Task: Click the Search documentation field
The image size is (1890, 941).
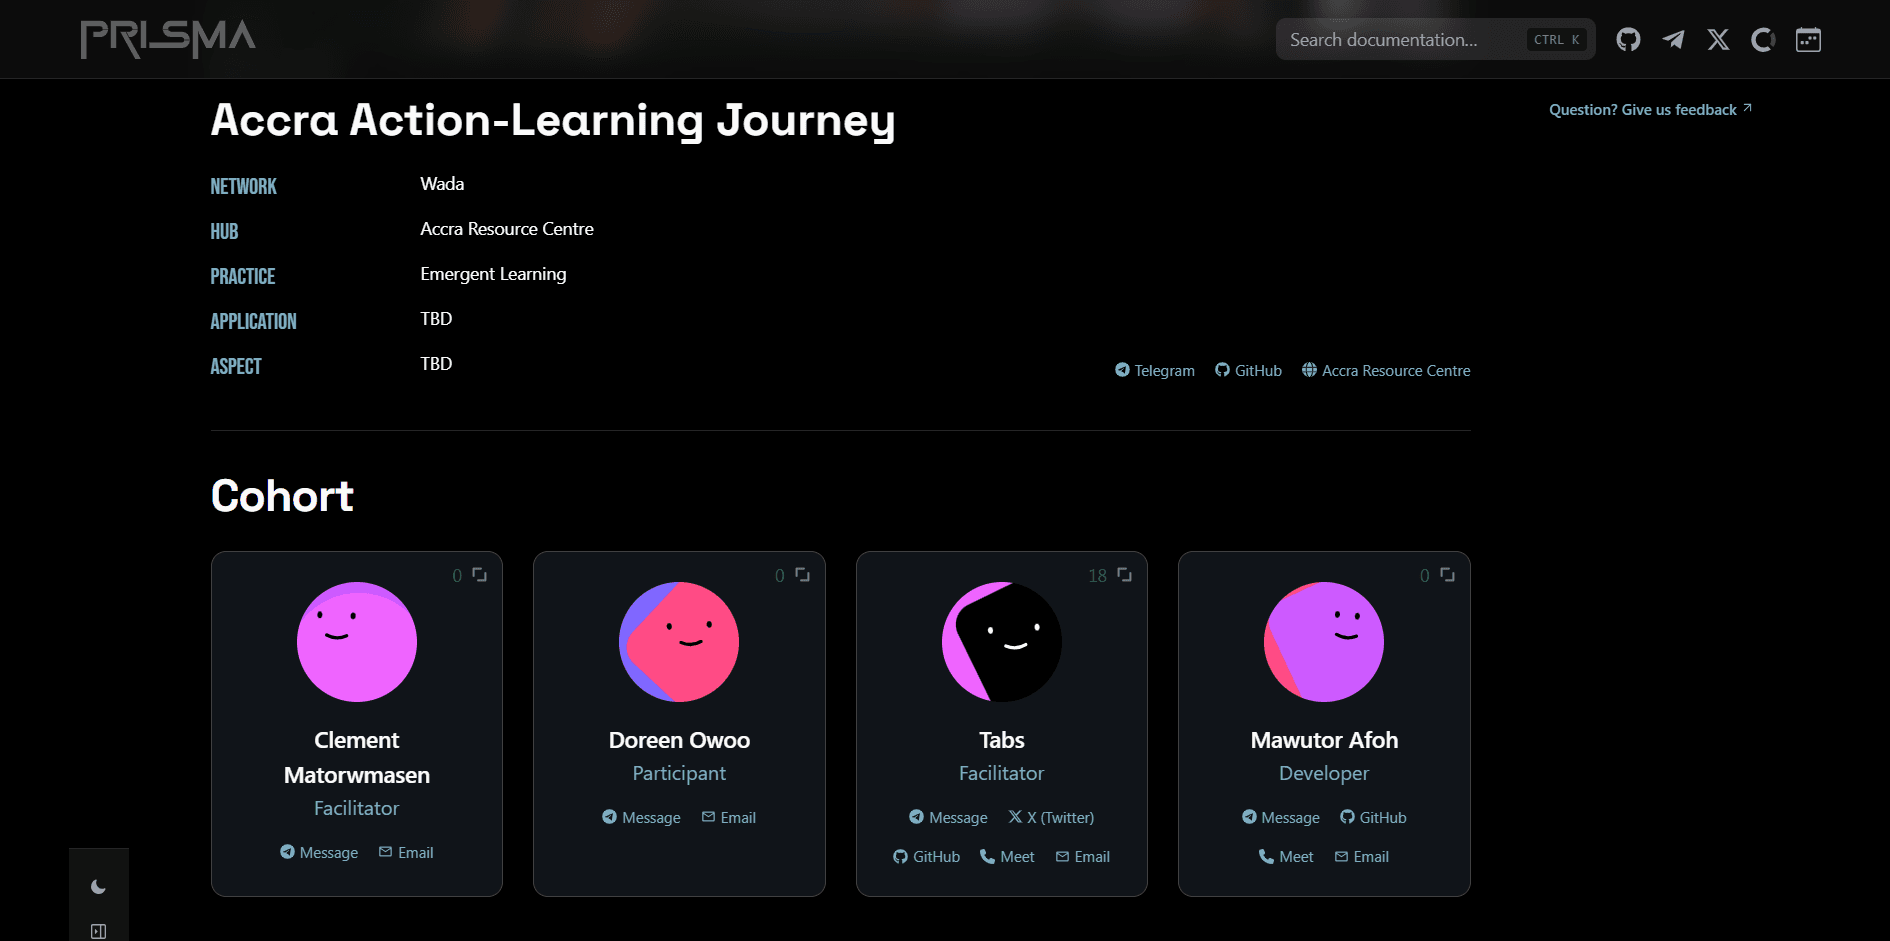Action: pos(1400,40)
